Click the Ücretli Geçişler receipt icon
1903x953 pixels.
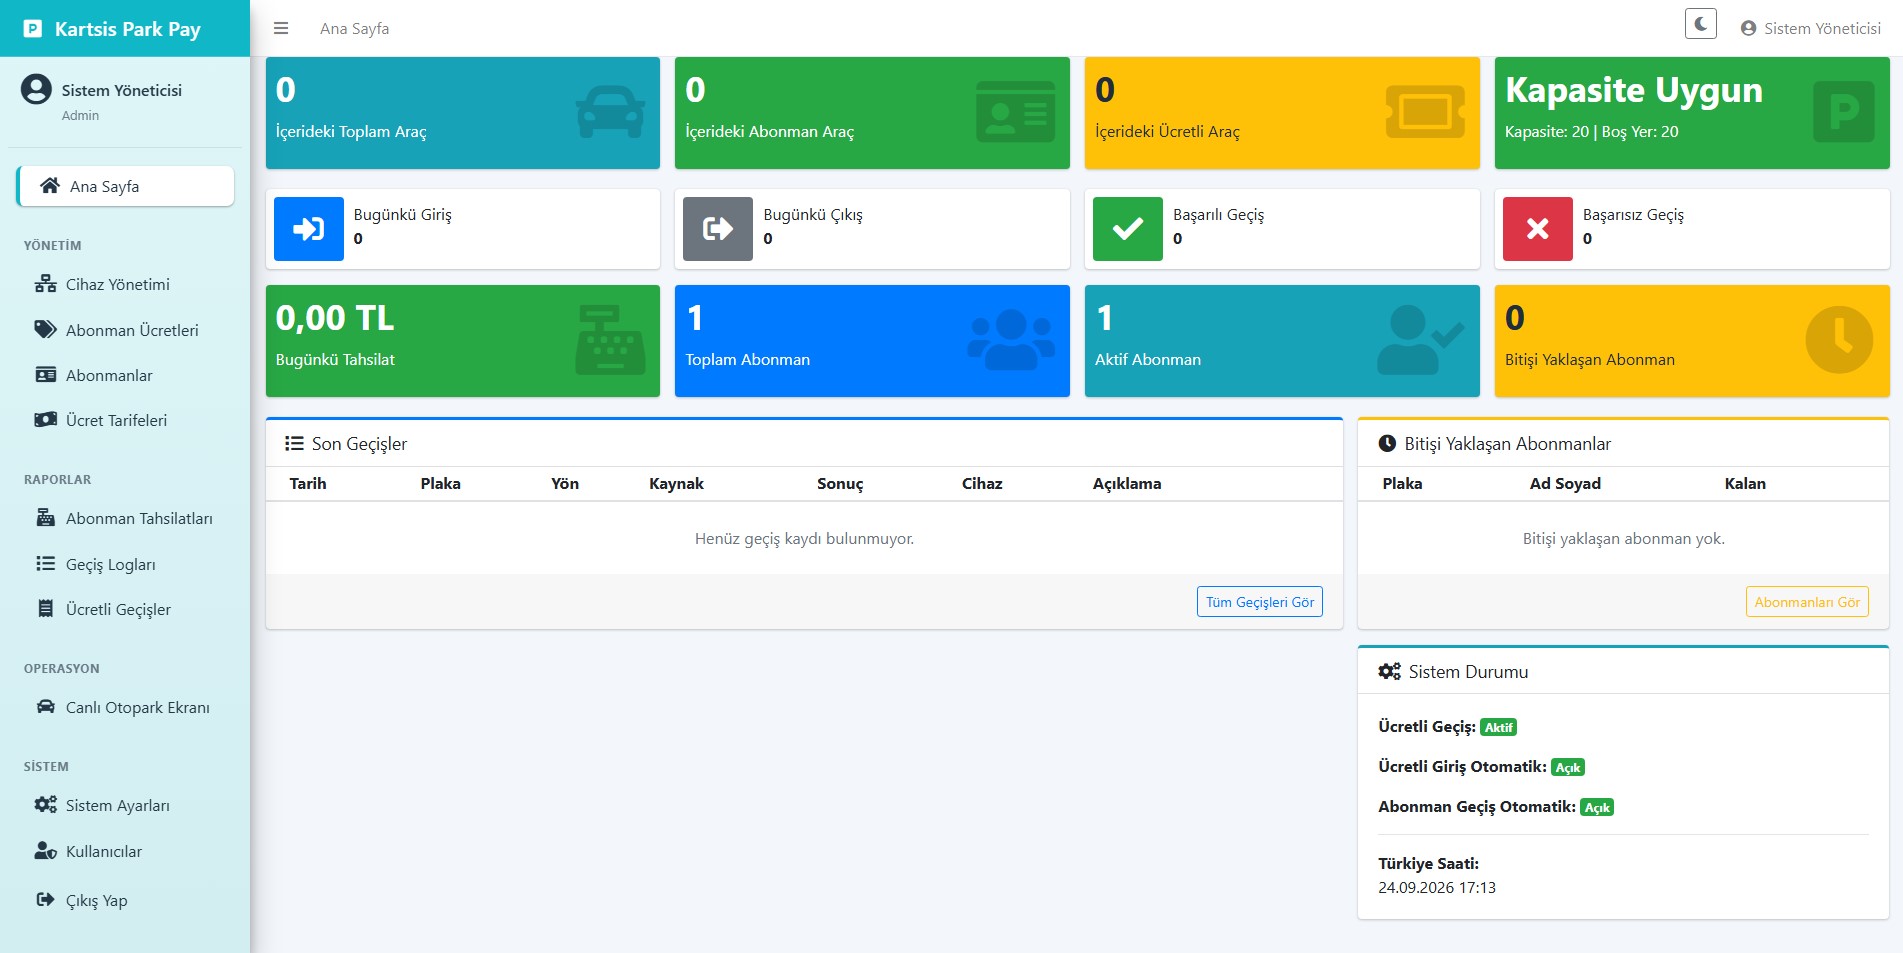click(x=46, y=609)
